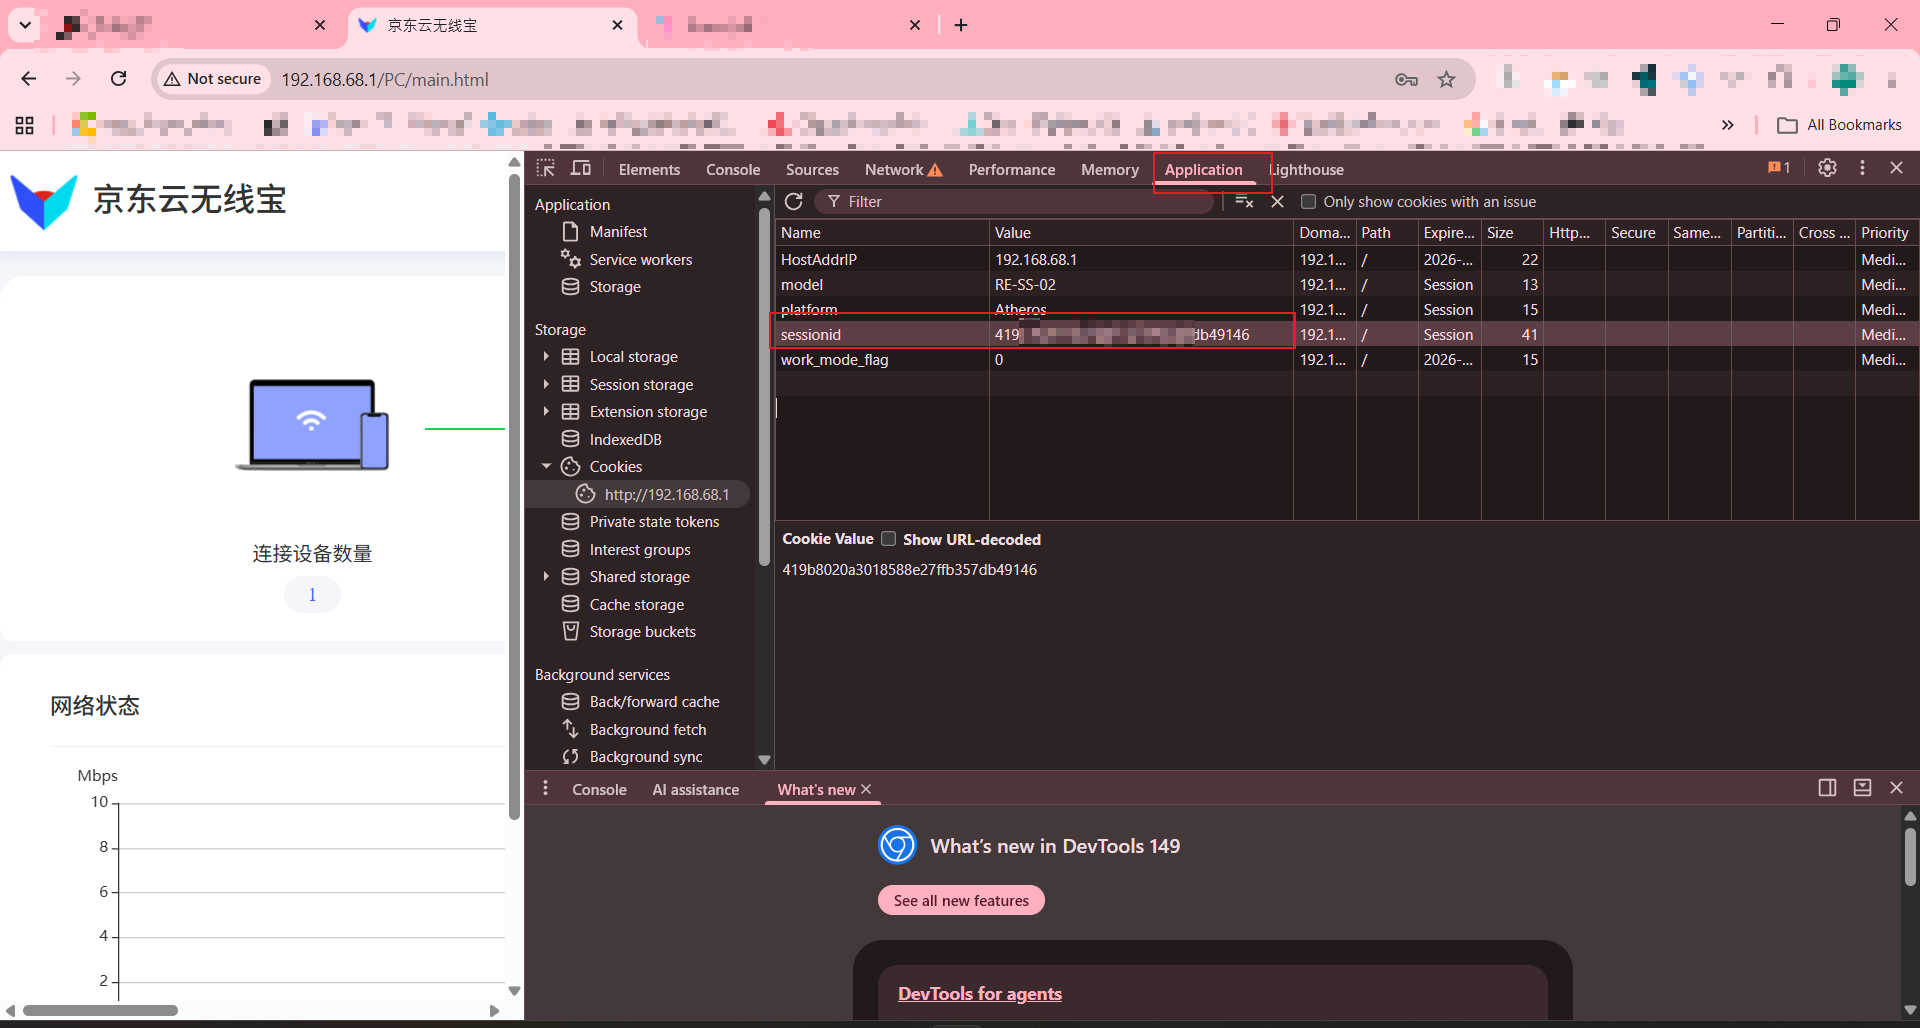
Task: Open Cache storage
Action: pyautogui.click(x=636, y=604)
